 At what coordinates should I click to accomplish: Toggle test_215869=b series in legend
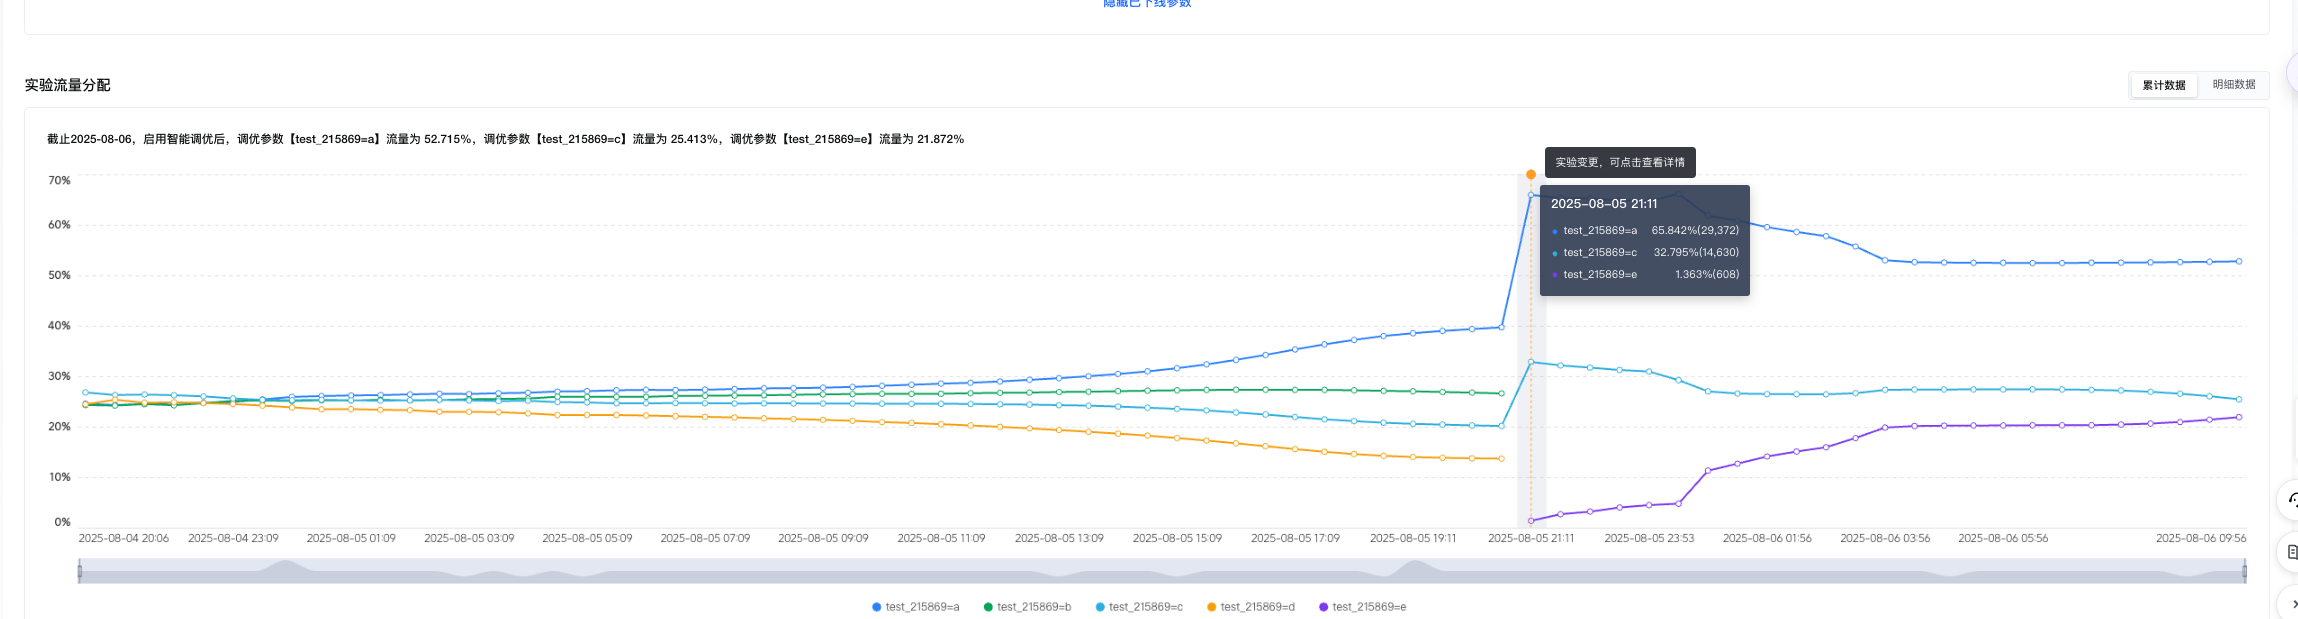pyautogui.click(x=1027, y=607)
